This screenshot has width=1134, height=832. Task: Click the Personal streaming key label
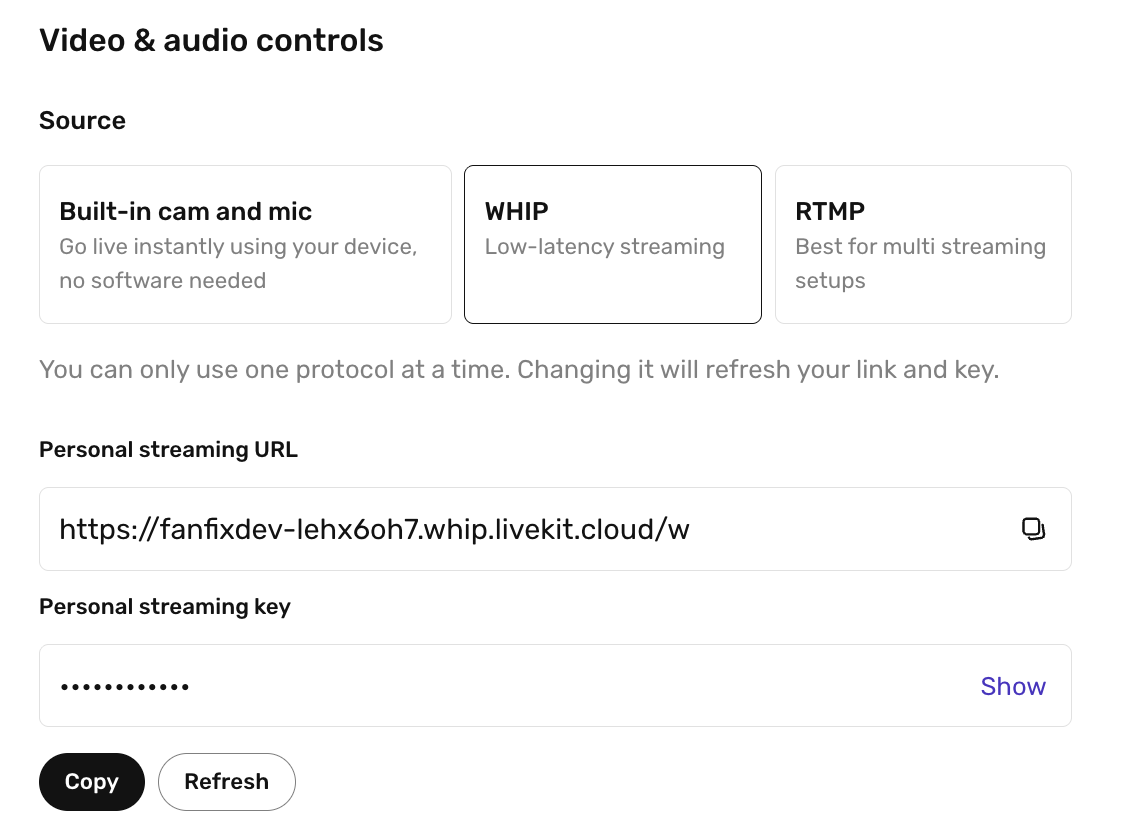point(164,607)
